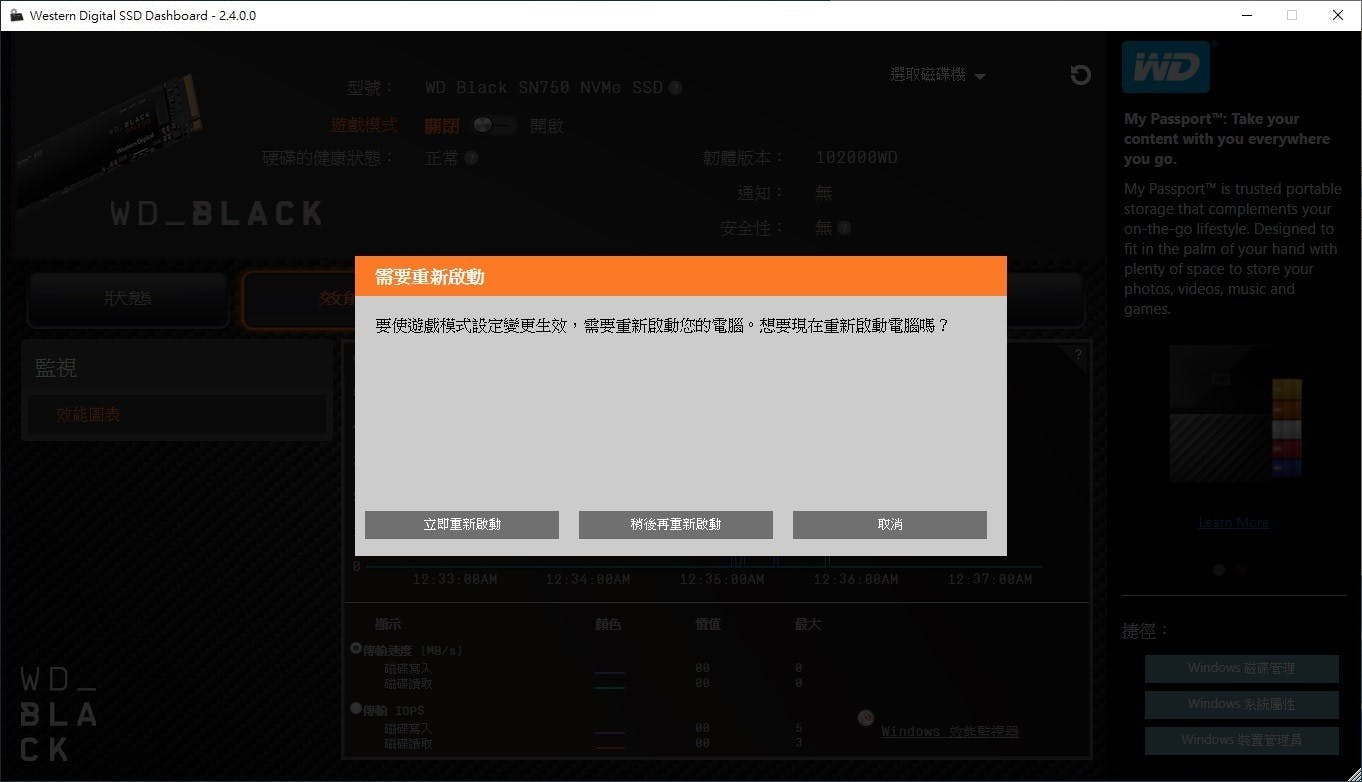Screen dimensions: 1362x782
Task: Cancel the restart dialog with 取消
Action: coord(890,524)
